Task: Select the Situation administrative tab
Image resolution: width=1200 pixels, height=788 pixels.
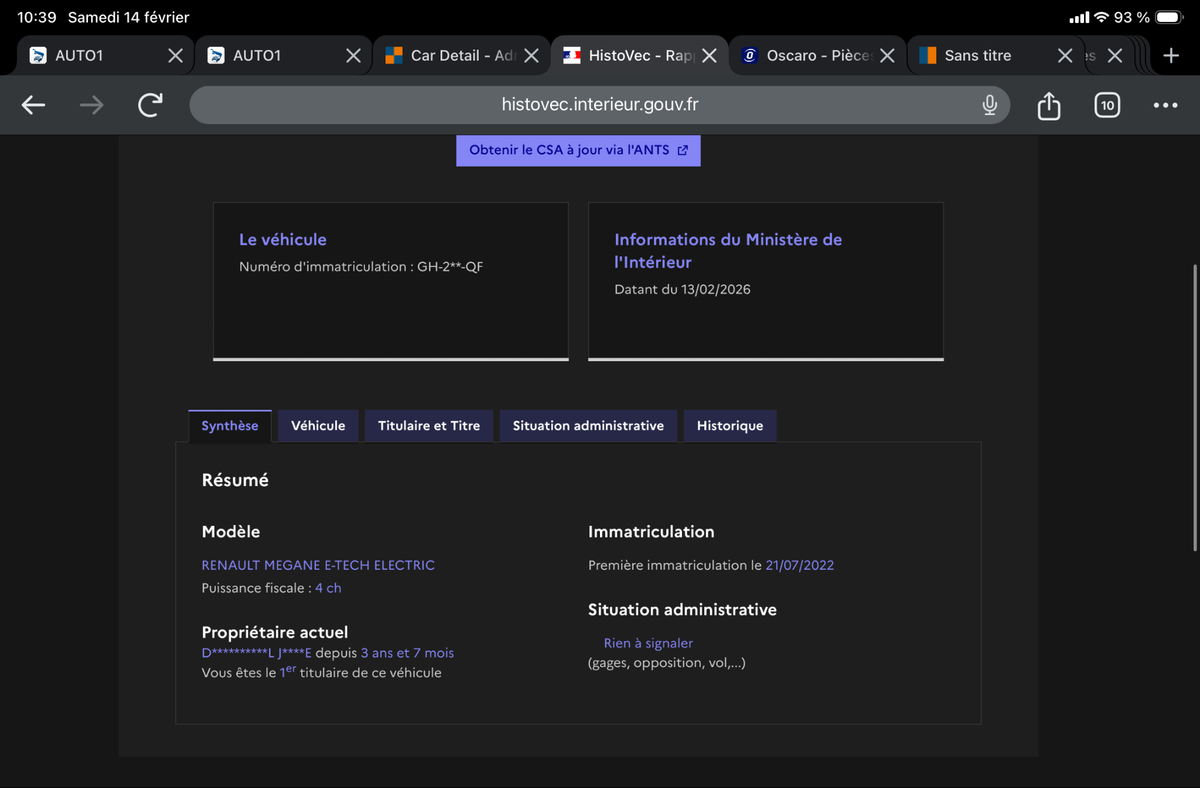Action: coord(588,426)
